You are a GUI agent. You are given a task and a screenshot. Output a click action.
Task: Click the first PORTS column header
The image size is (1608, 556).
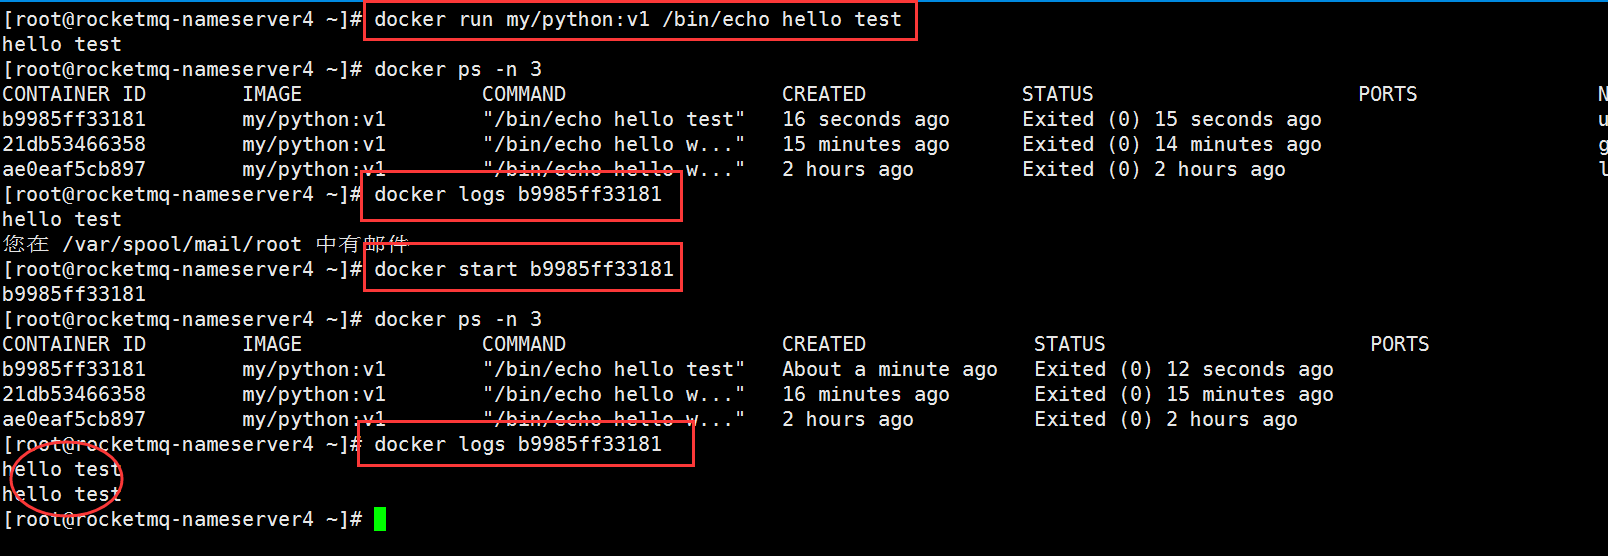pyautogui.click(x=1388, y=94)
